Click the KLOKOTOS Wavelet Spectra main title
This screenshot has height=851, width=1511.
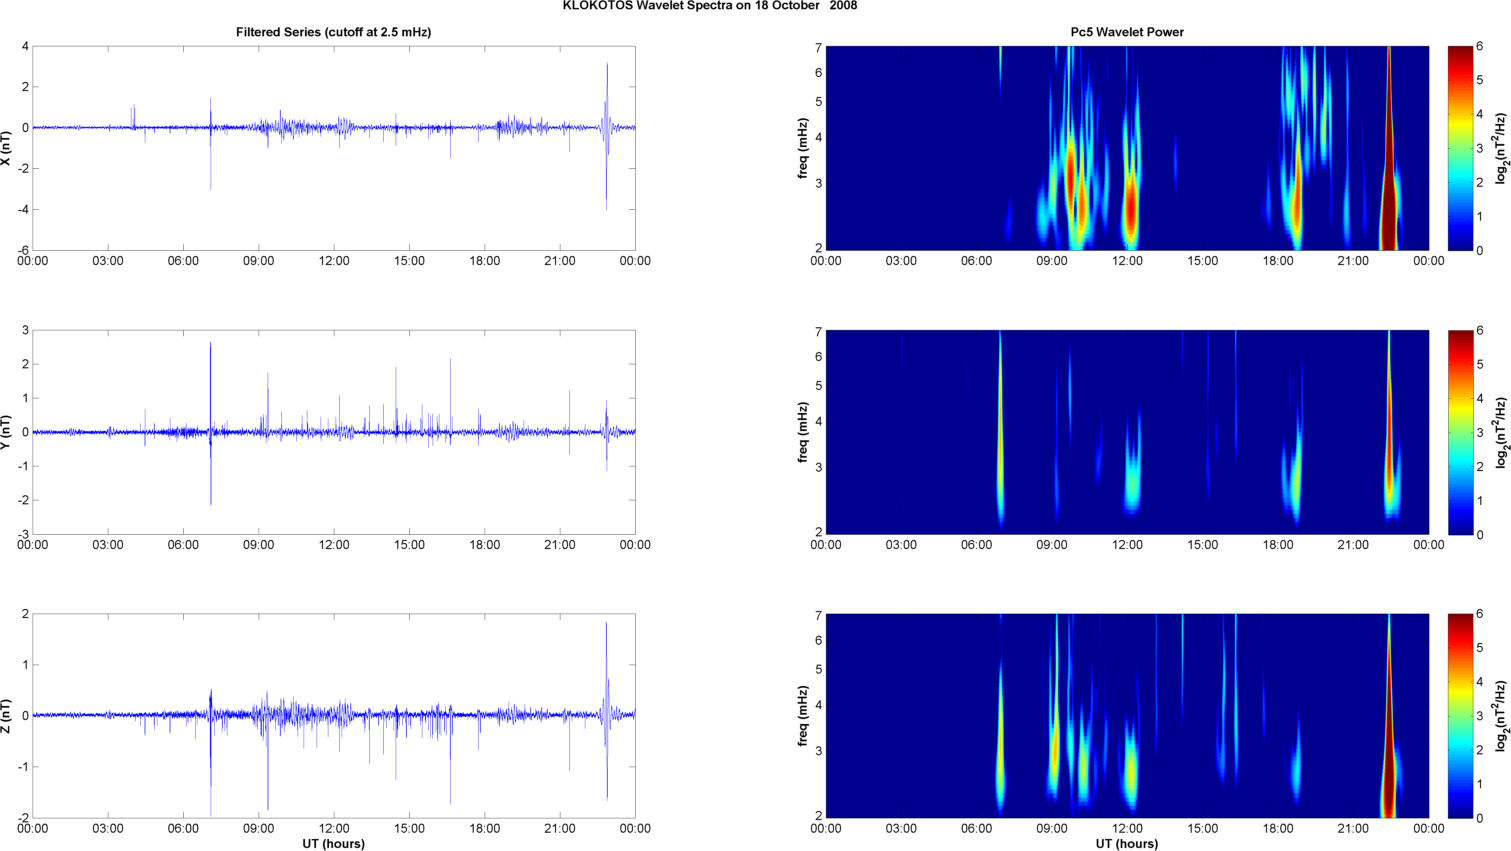[x=709, y=6]
